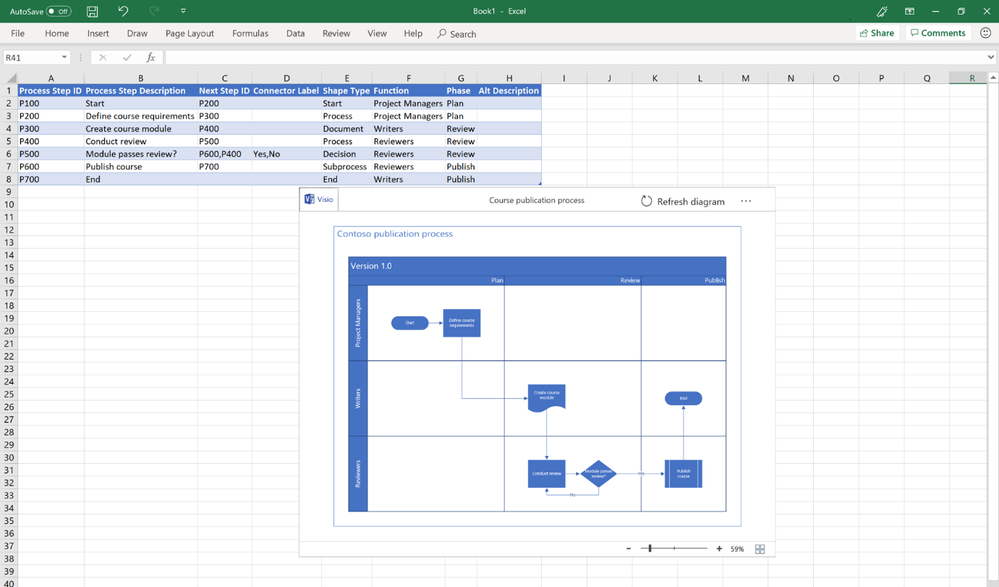Select column R header

pyautogui.click(x=972, y=78)
